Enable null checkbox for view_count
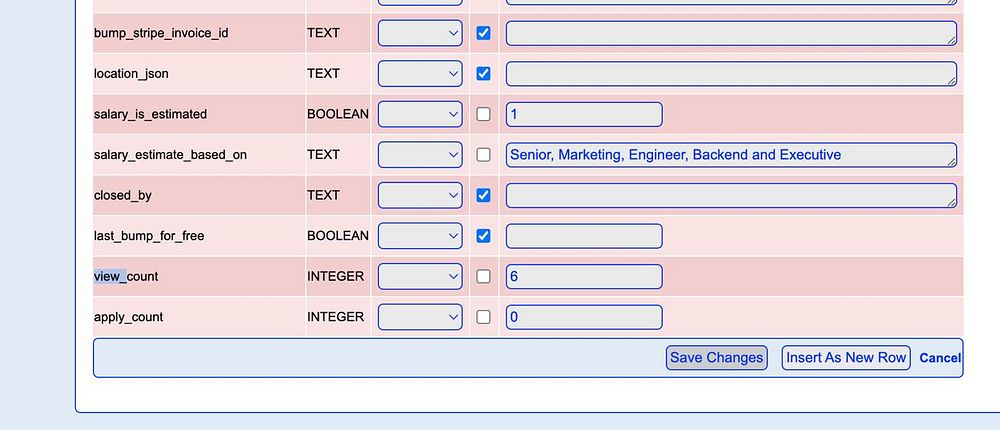The image size is (1000, 430). [484, 276]
